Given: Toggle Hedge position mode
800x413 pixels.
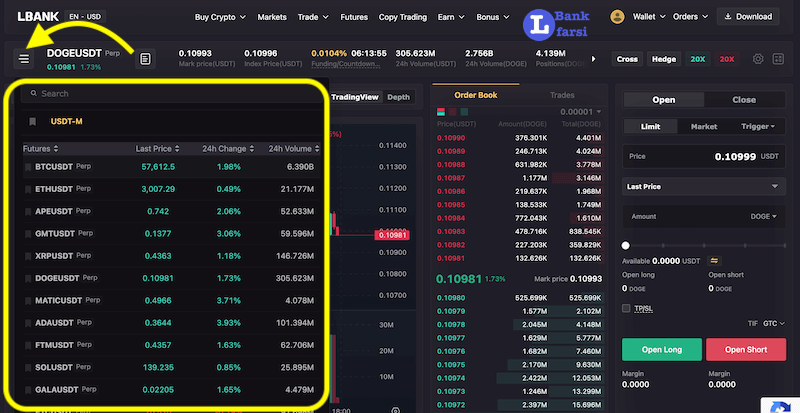Looking at the screenshot, I should [x=663, y=59].
